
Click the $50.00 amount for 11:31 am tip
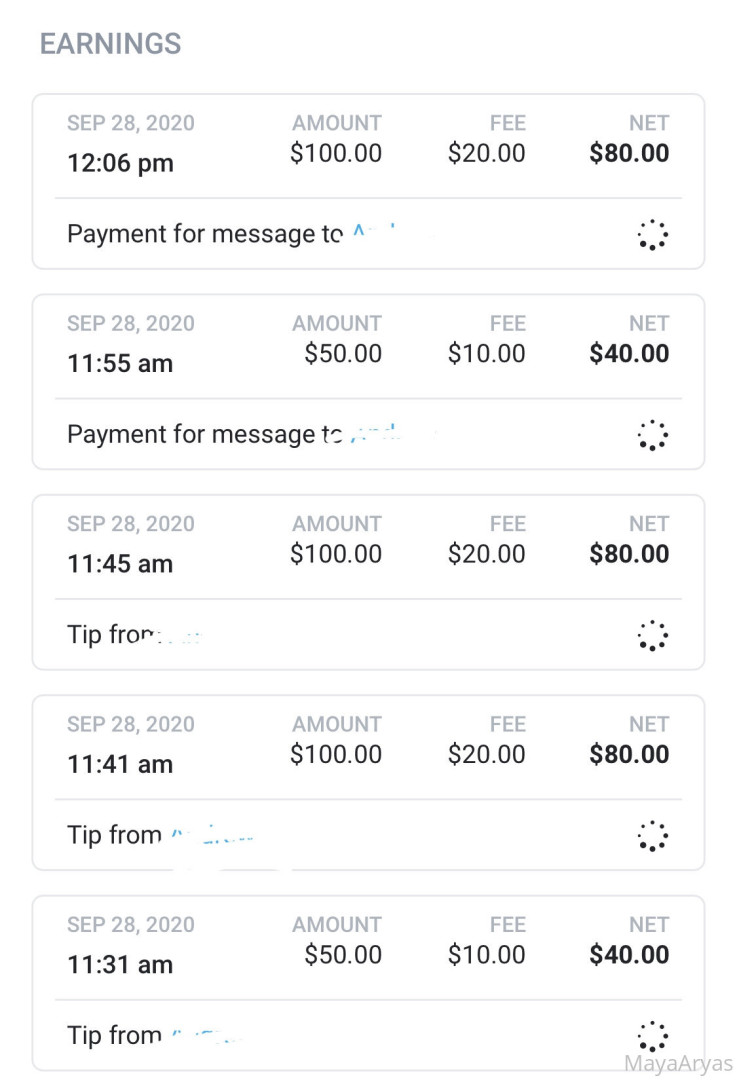(343, 955)
